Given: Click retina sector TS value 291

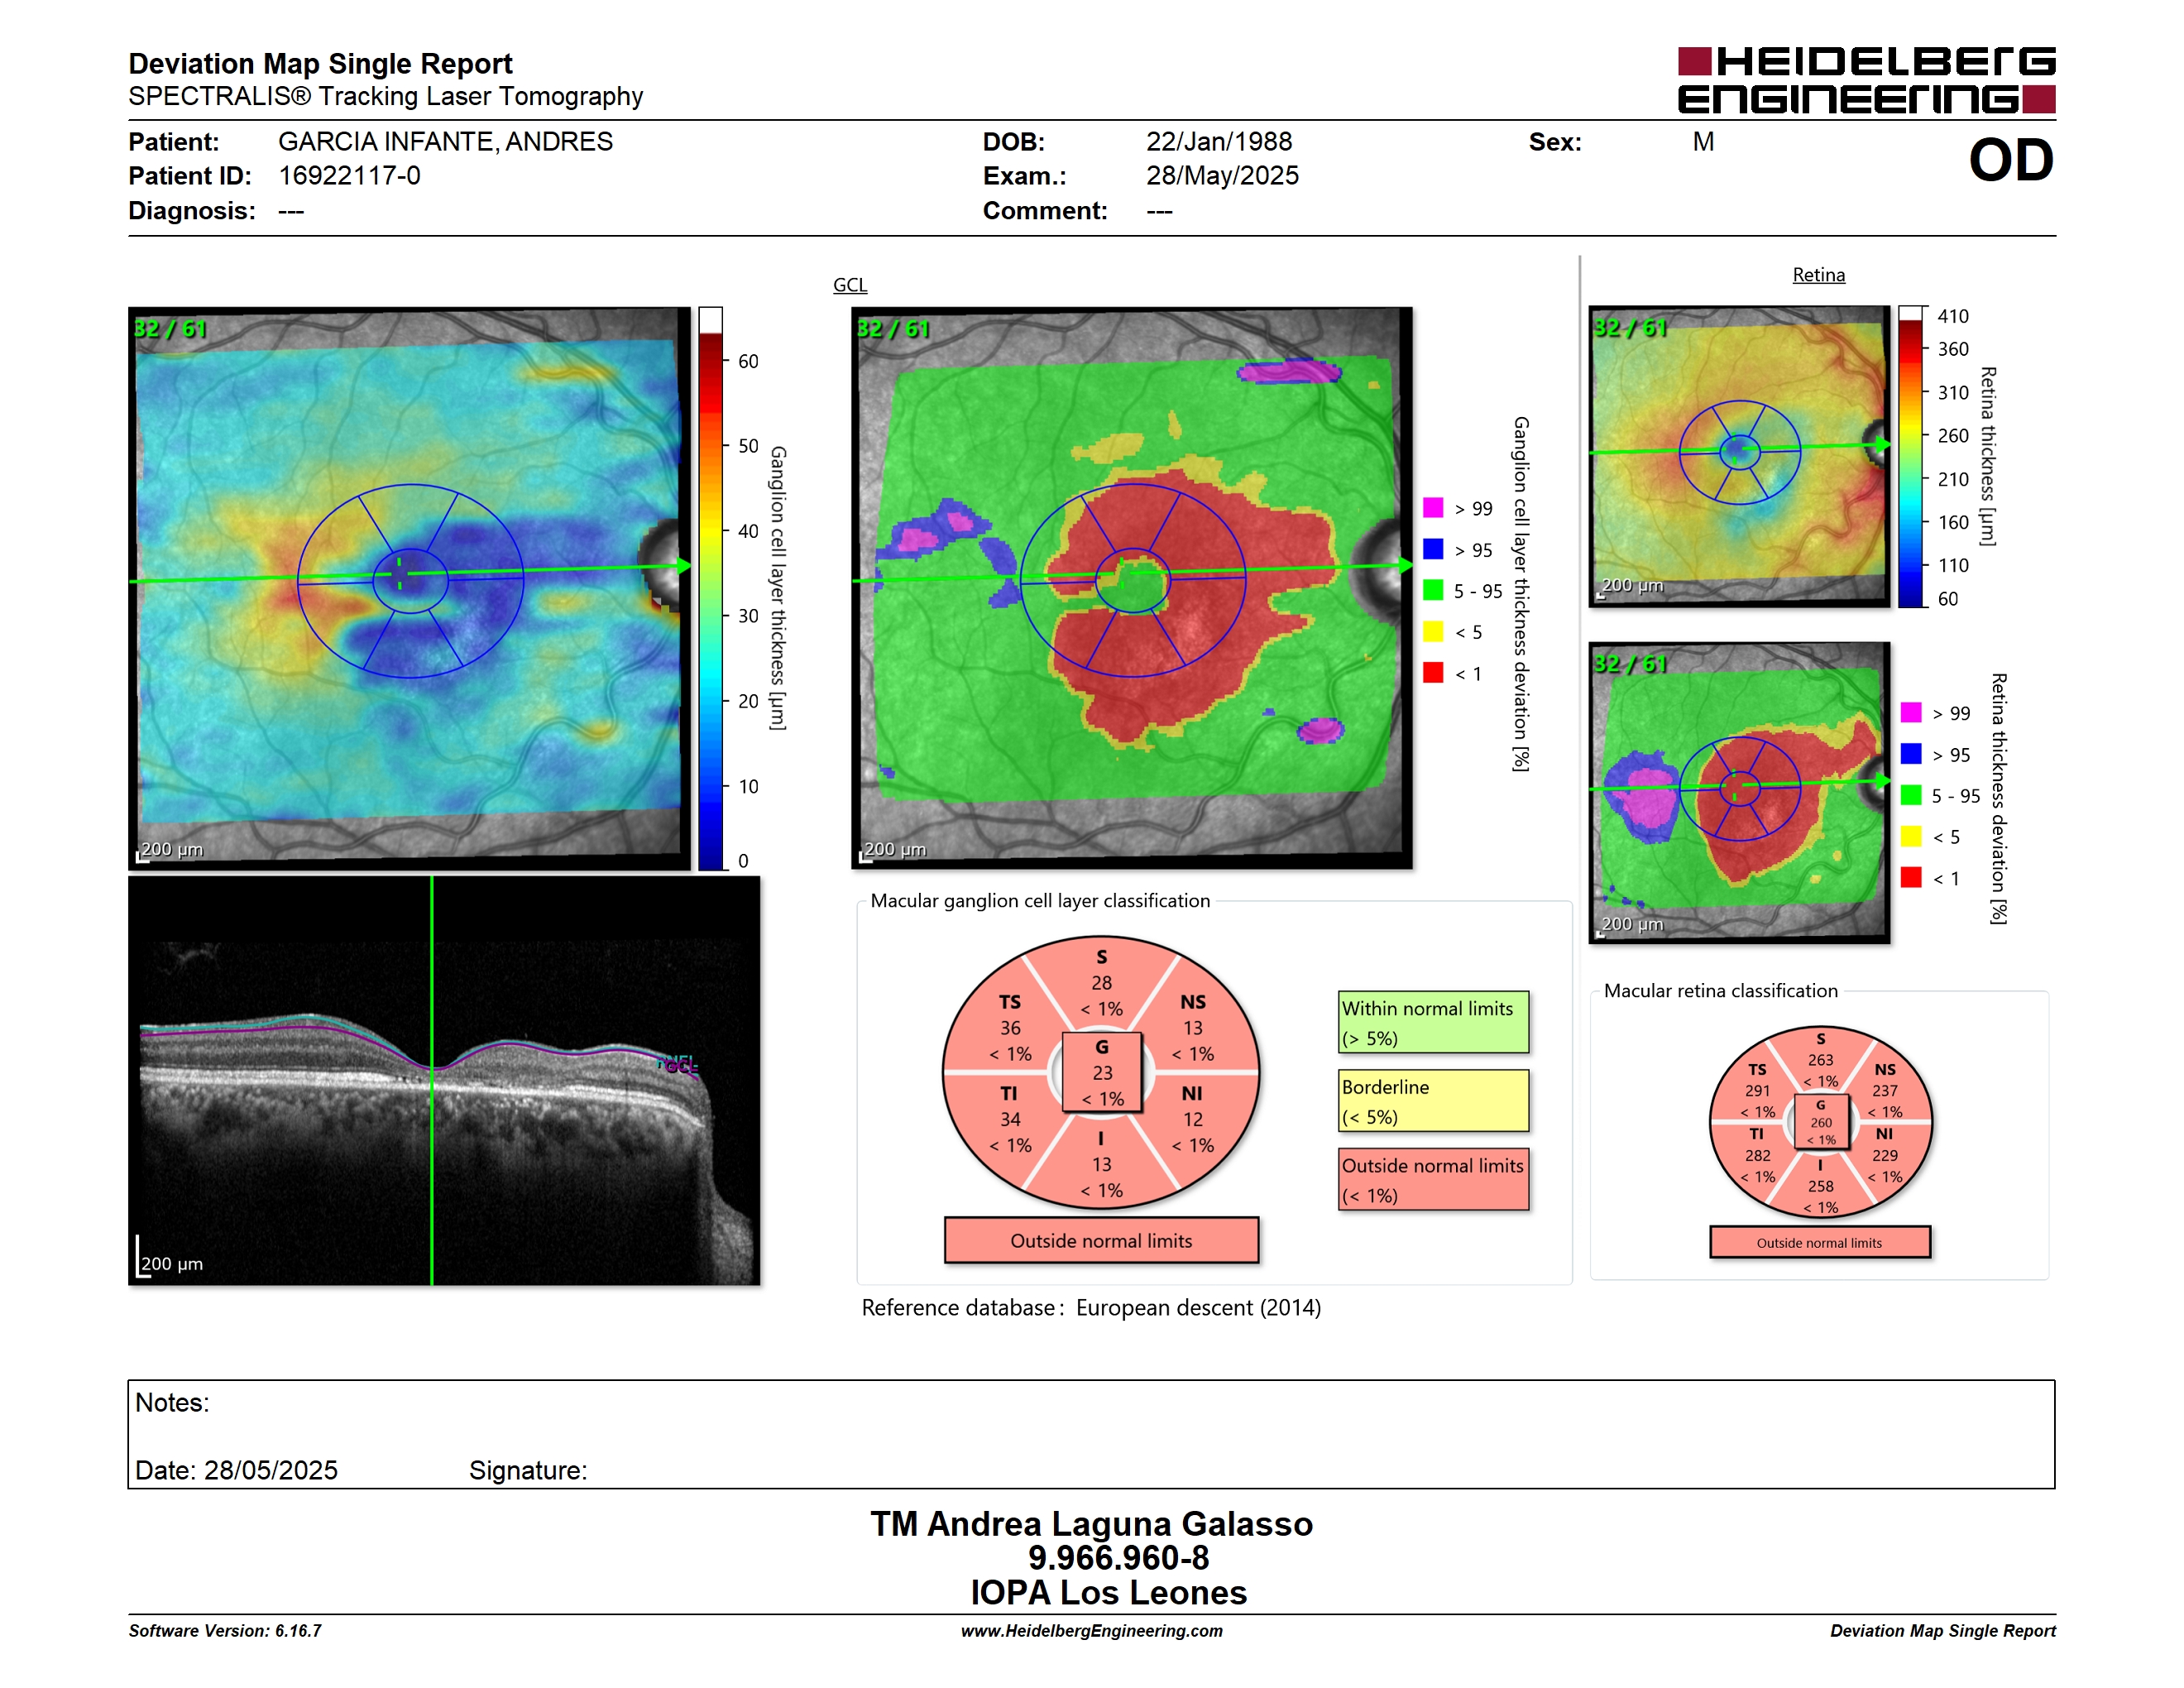Looking at the screenshot, I should 1757,1091.
